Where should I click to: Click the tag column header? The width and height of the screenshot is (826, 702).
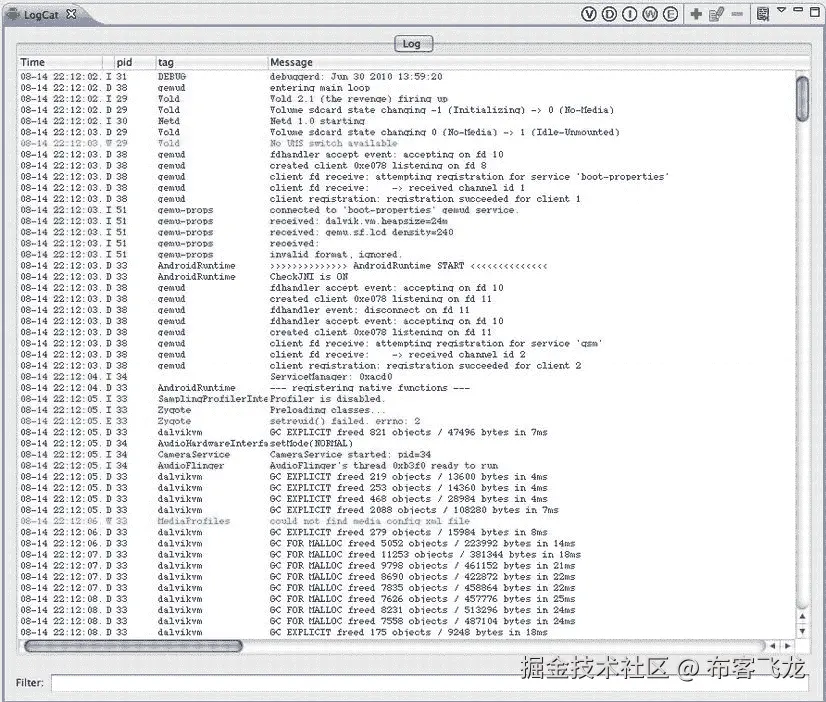point(212,62)
